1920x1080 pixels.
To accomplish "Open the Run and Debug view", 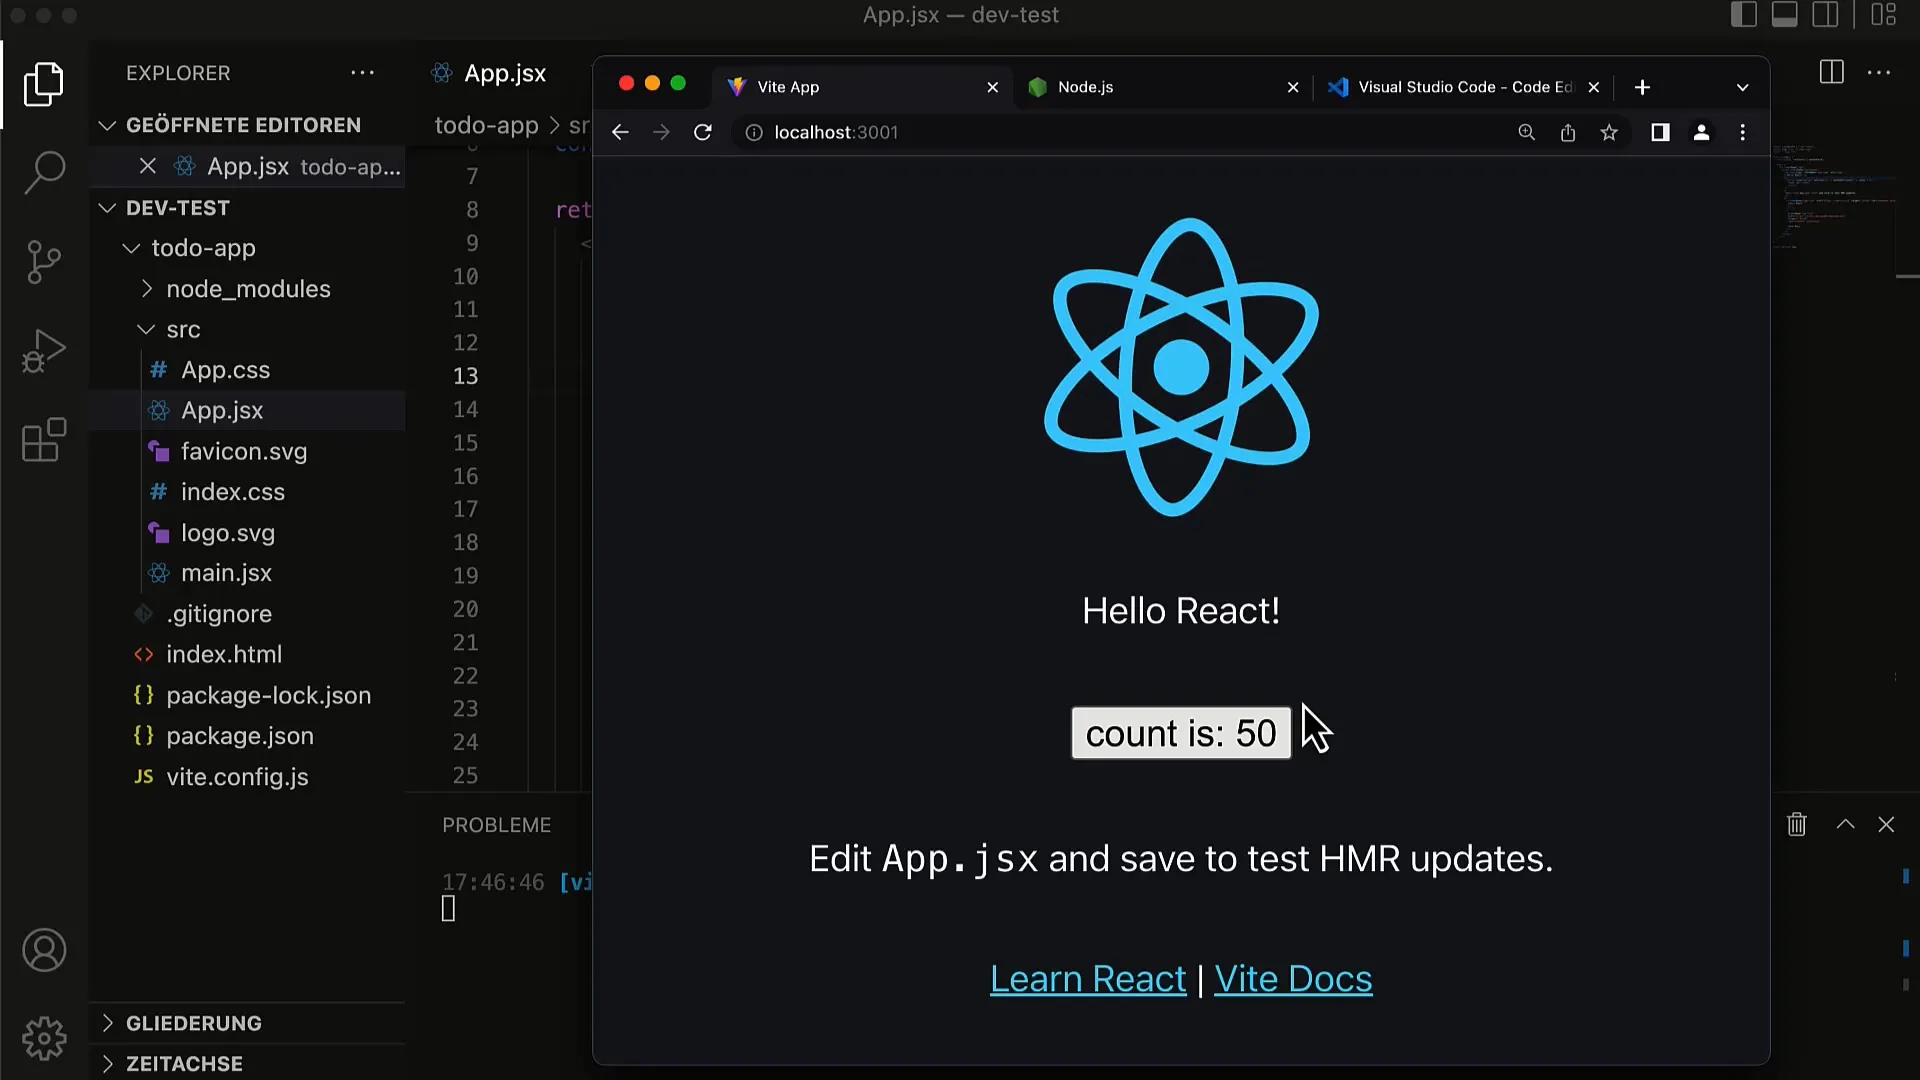I will point(44,351).
